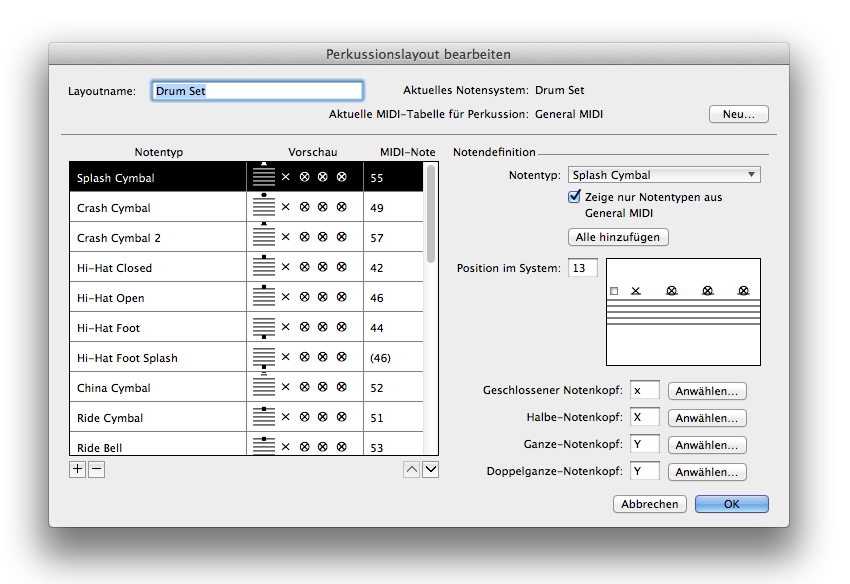The width and height of the screenshot is (850, 584).
Task: Click staff position icon in Crash Cymbal 2 row
Action: pos(264,235)
